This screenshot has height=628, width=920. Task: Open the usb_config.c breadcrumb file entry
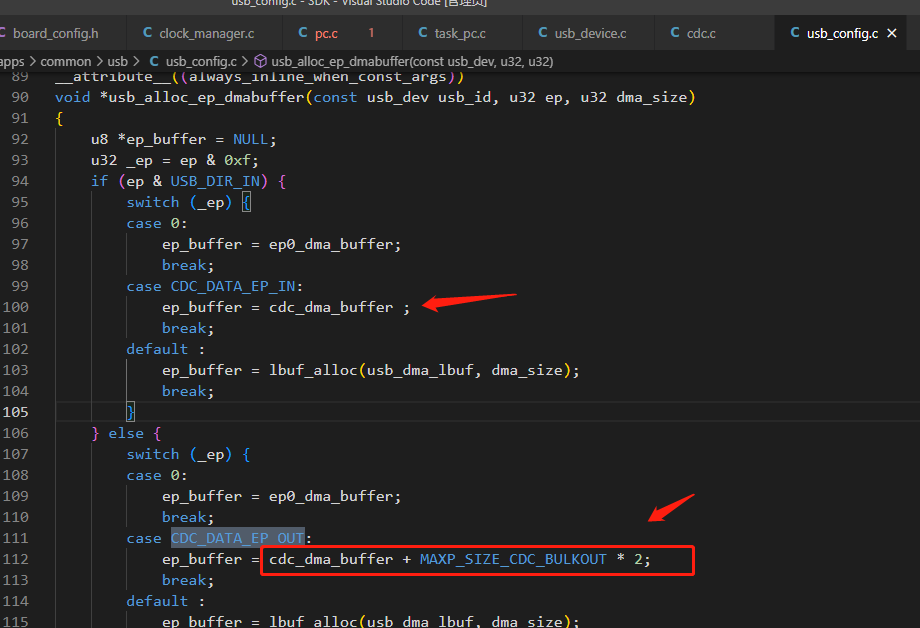[201, 62]
